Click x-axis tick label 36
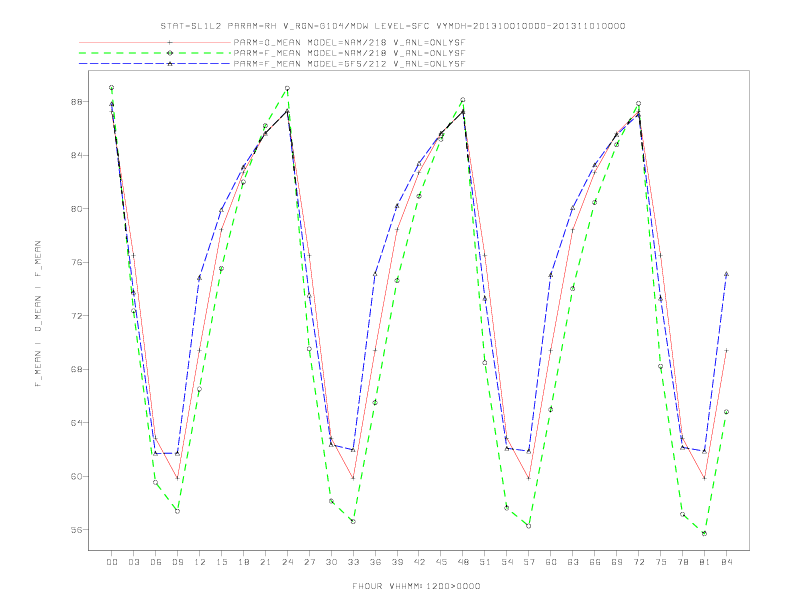This screenshot has width=792, height=612. (x=375, y=562)
